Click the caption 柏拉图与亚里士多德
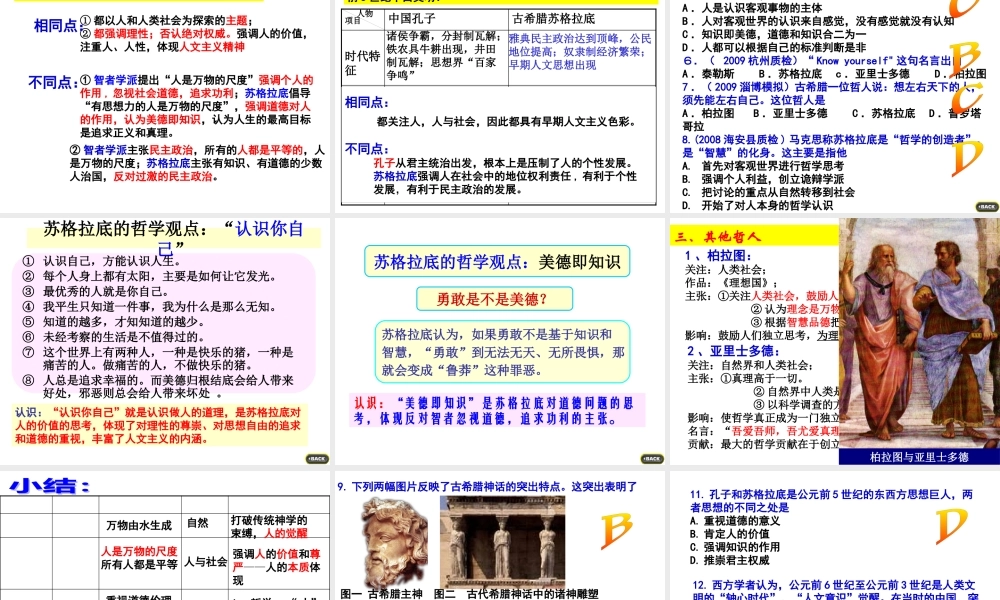The image size is (1000, 600). [x=919, y=457]
